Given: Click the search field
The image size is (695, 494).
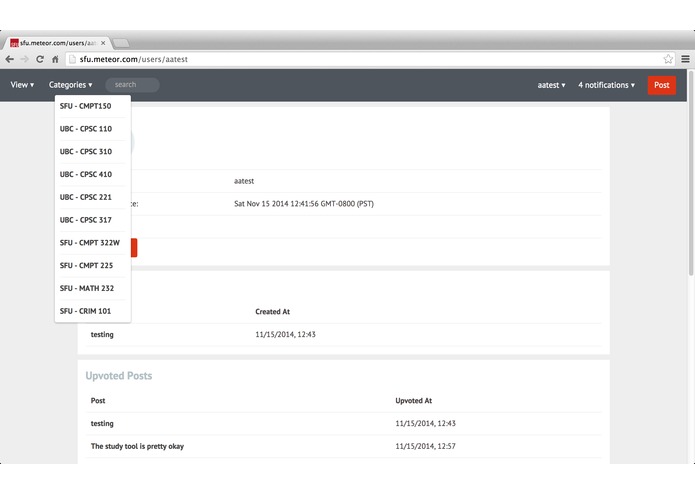Looking at the screenshot, I should [133, 85].
